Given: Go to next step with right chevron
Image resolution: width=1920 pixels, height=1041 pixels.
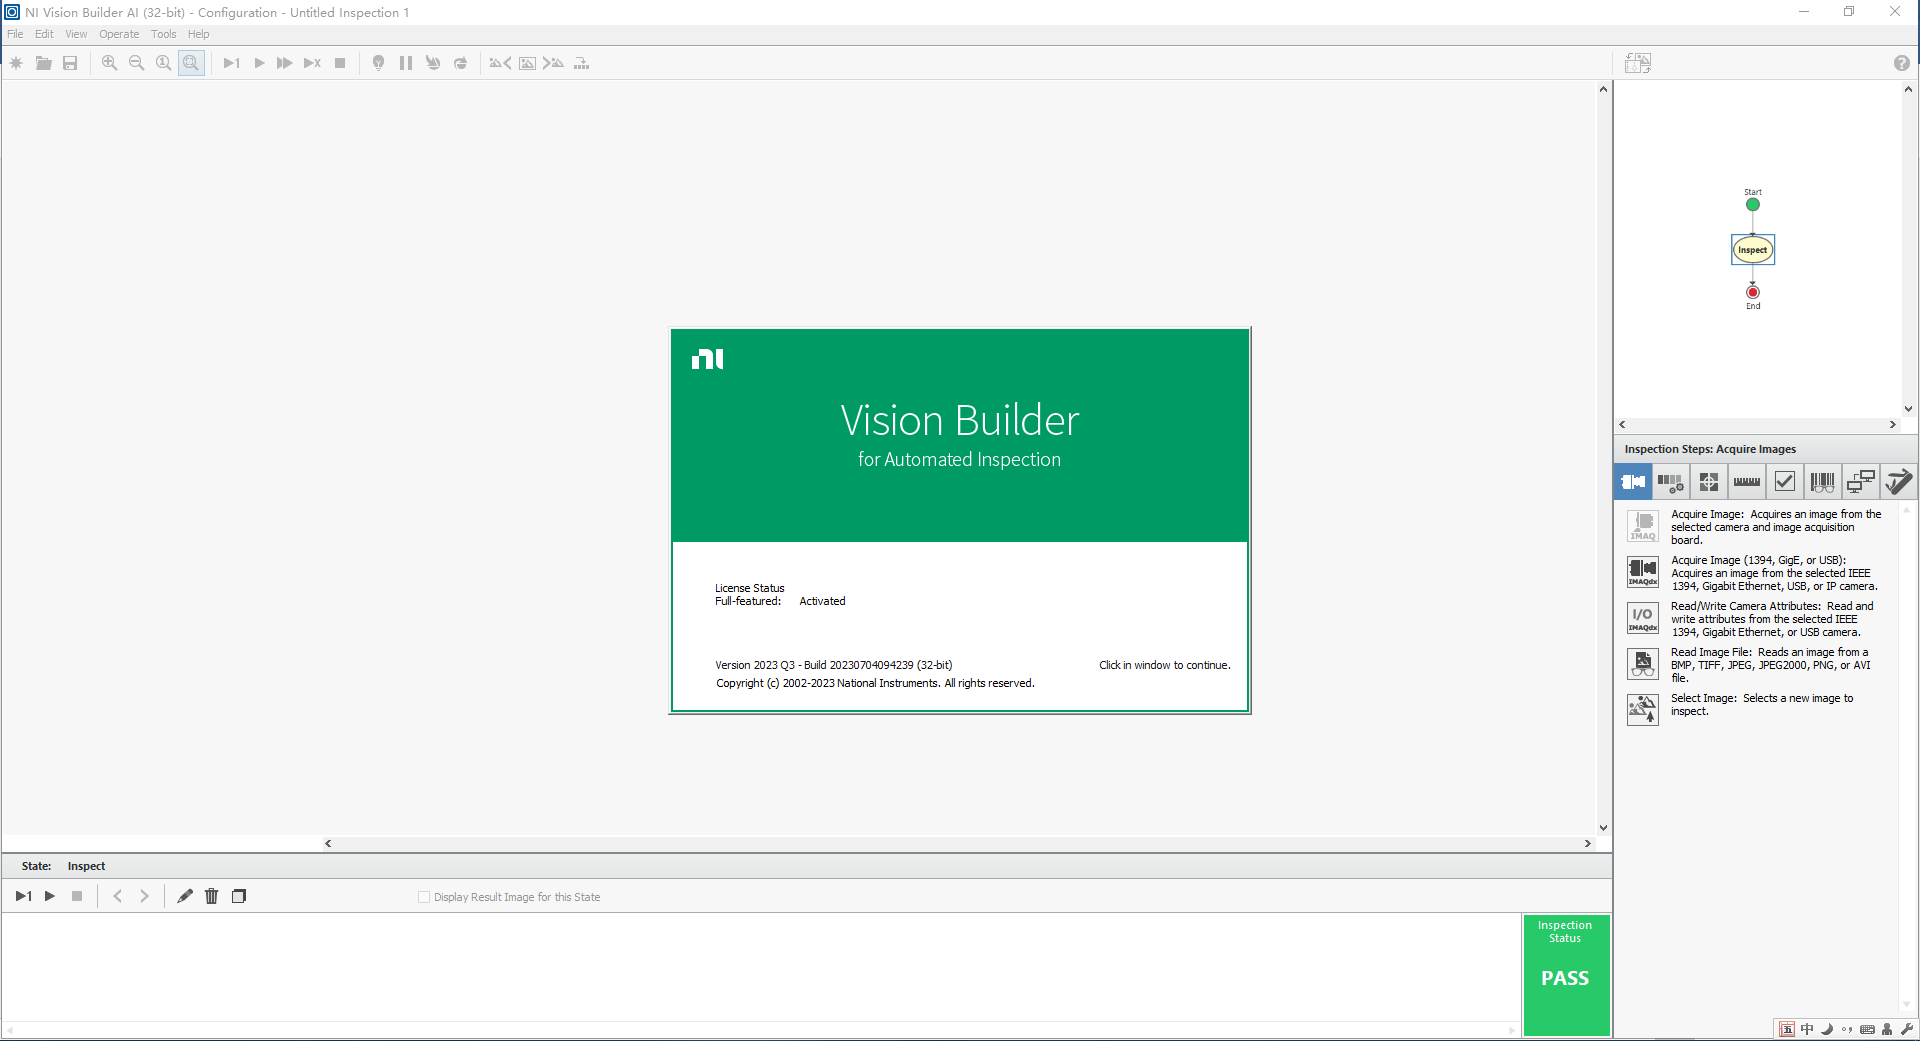Looking at the screenshot, I should [x=144, y=896].
